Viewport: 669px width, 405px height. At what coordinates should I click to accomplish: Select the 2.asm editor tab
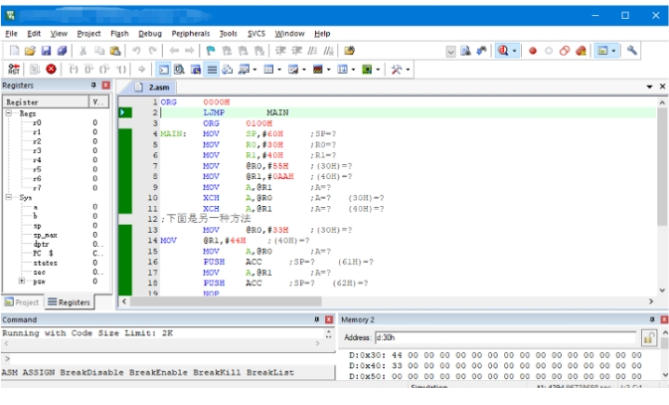pyautogui.click(x=160, y=87)
